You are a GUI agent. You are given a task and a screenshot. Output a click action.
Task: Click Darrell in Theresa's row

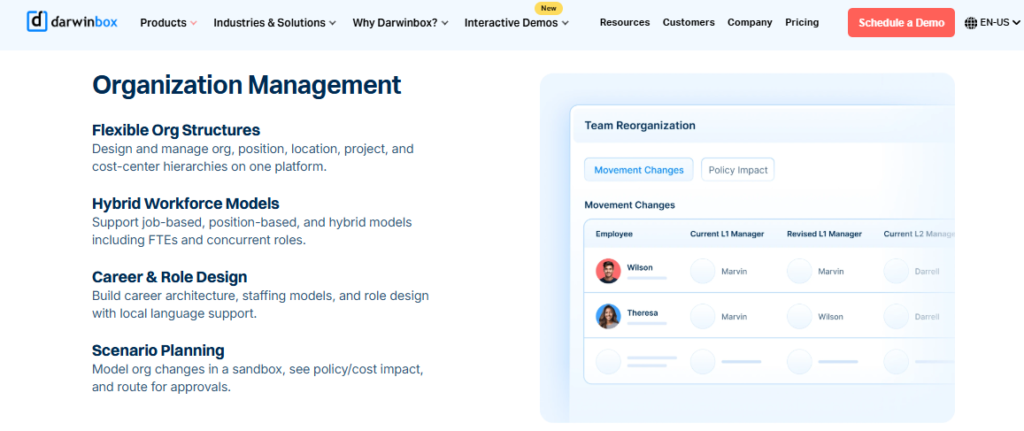point(927,317)
